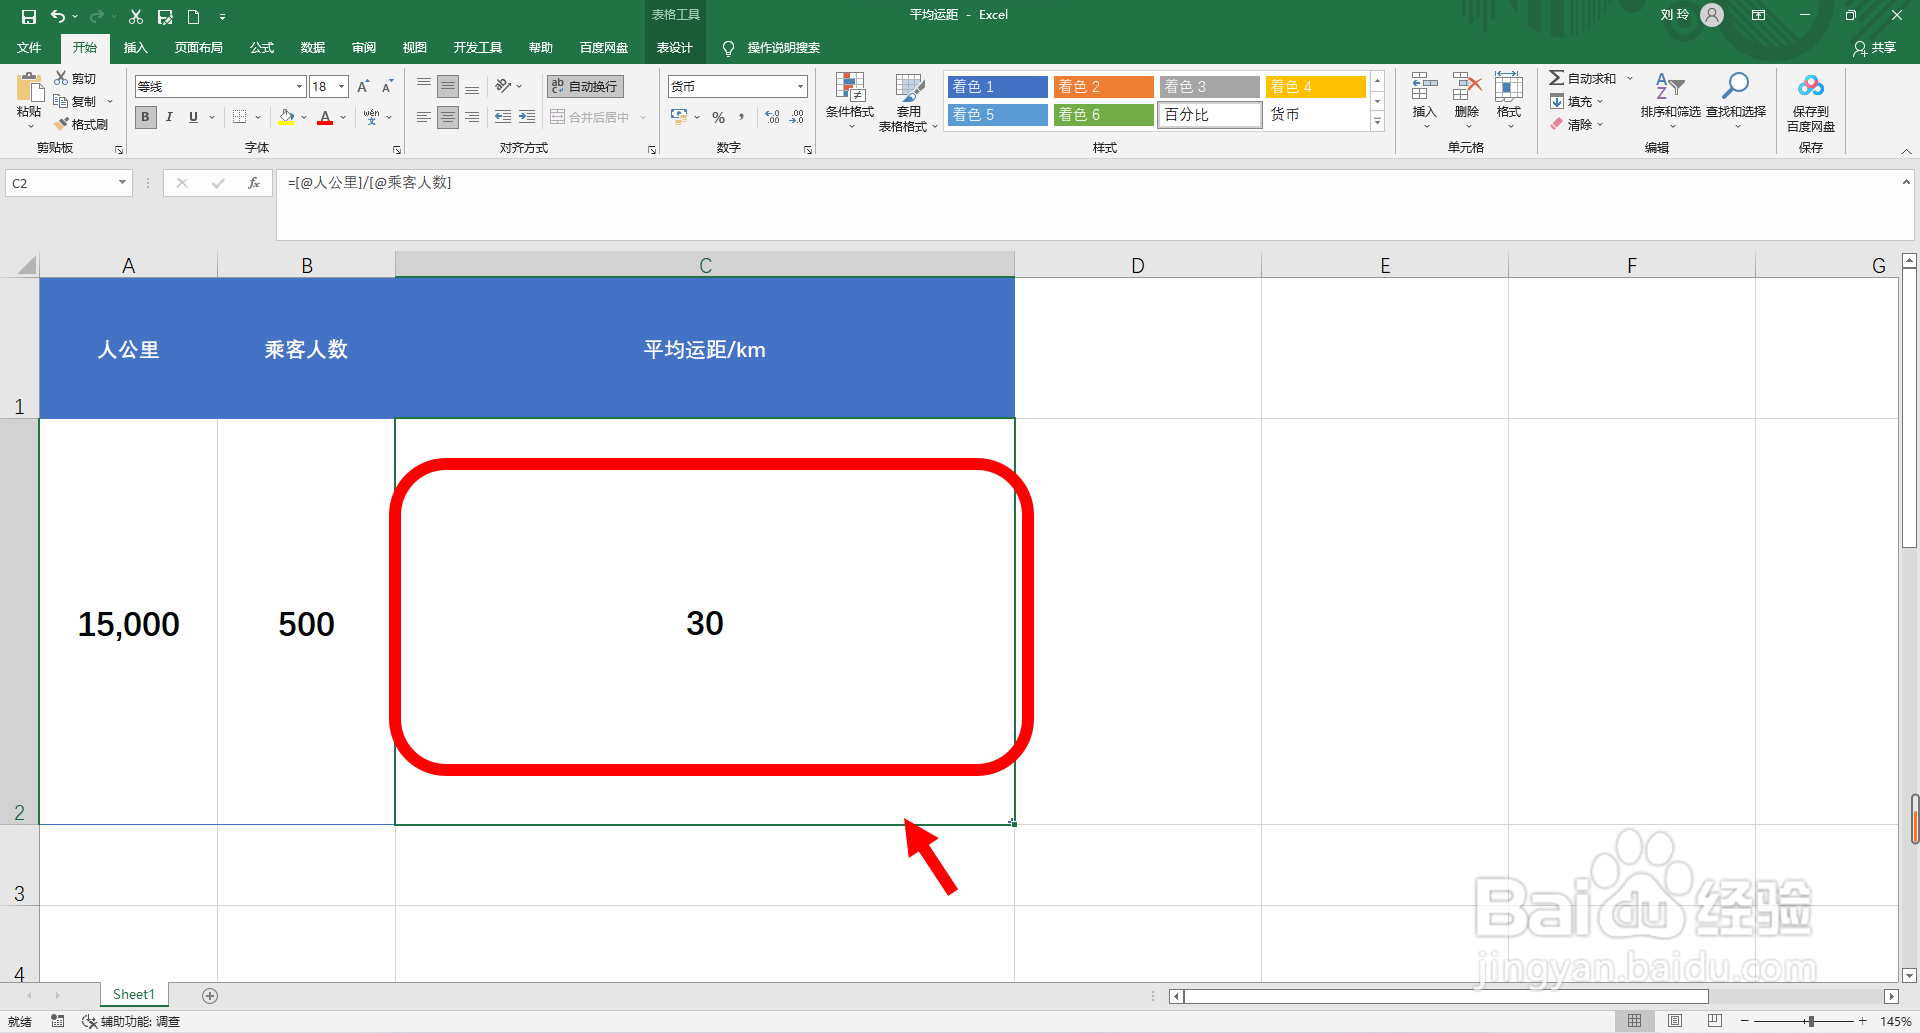This screenshot has height=1033, width=1920.
Task: Toggle Bold formatting
Action: pyautogui.click(x=146, y=117)
